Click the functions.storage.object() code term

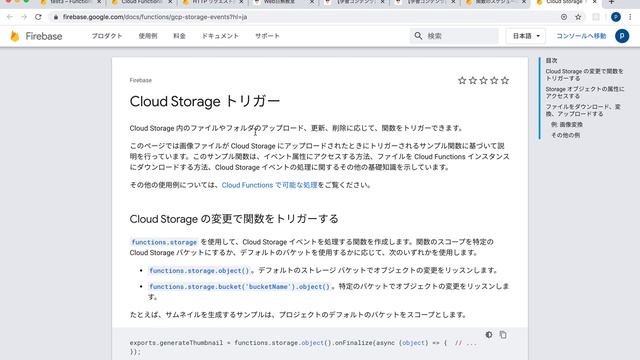pos(199,271)
